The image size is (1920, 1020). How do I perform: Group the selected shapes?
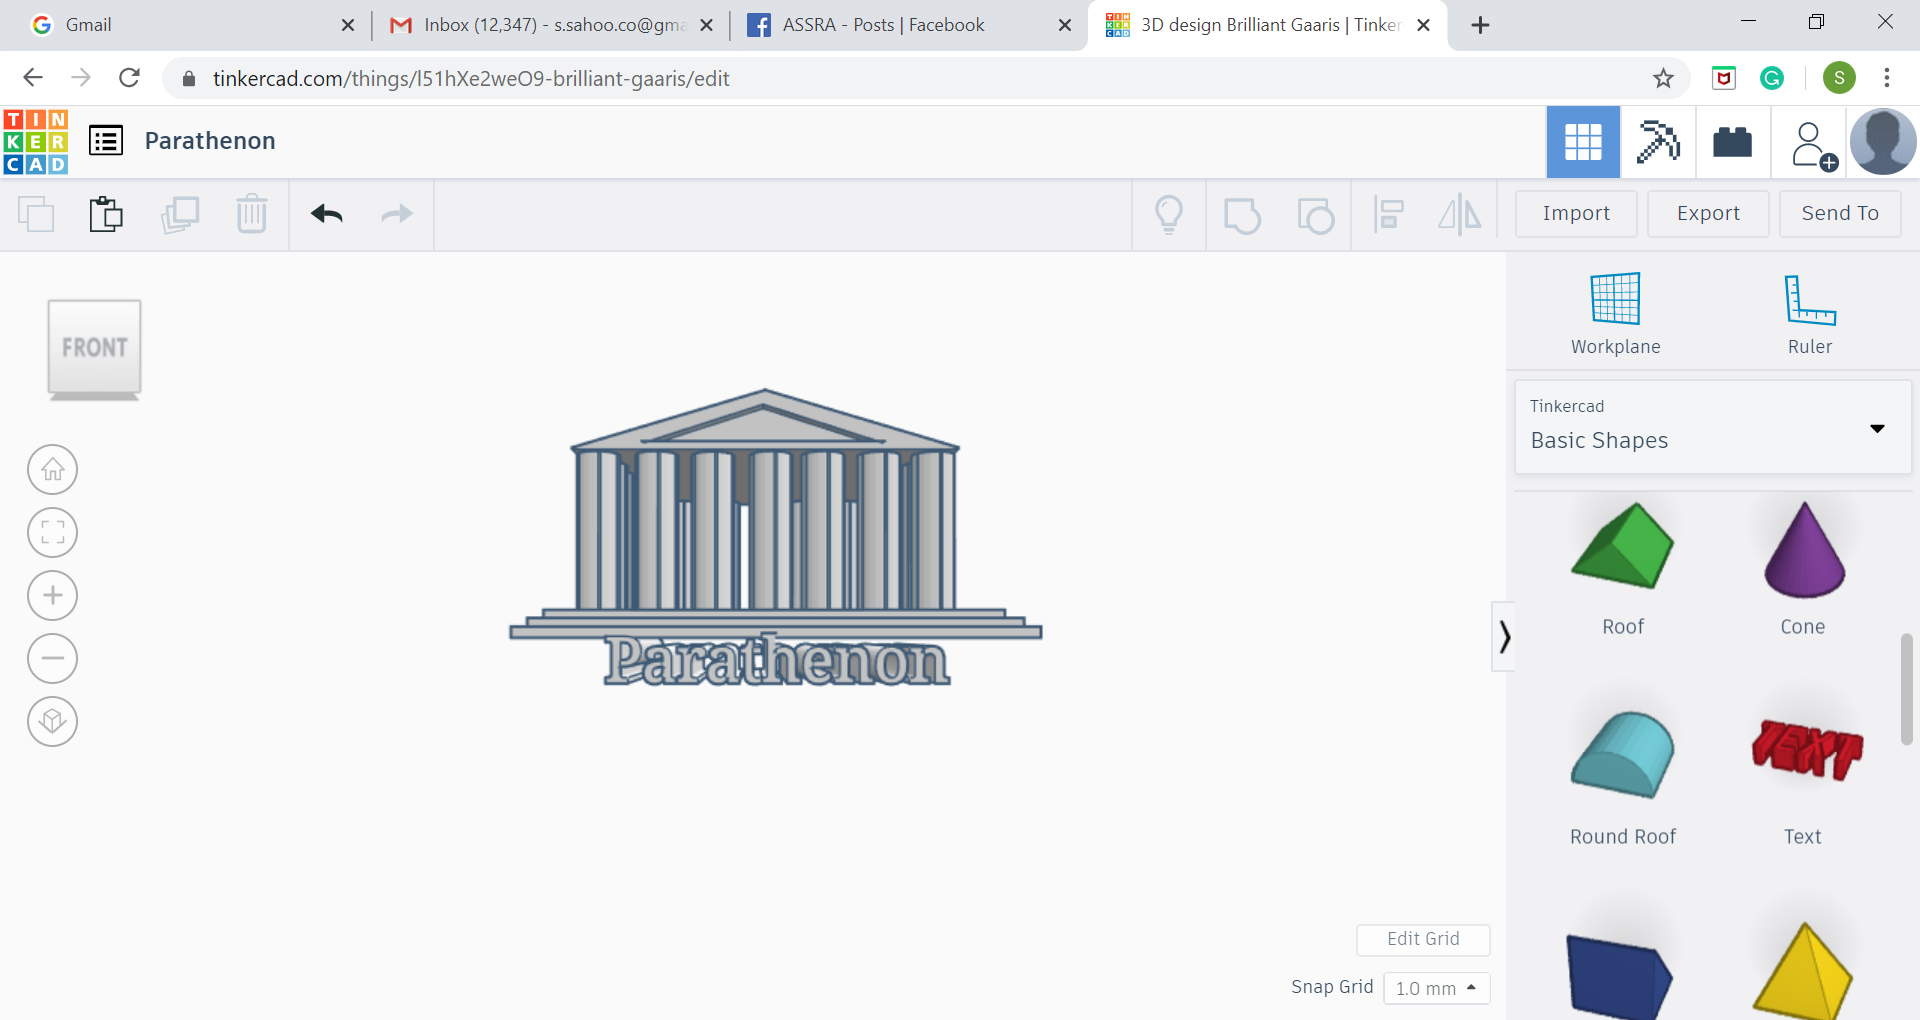[x=1243, y=214]
